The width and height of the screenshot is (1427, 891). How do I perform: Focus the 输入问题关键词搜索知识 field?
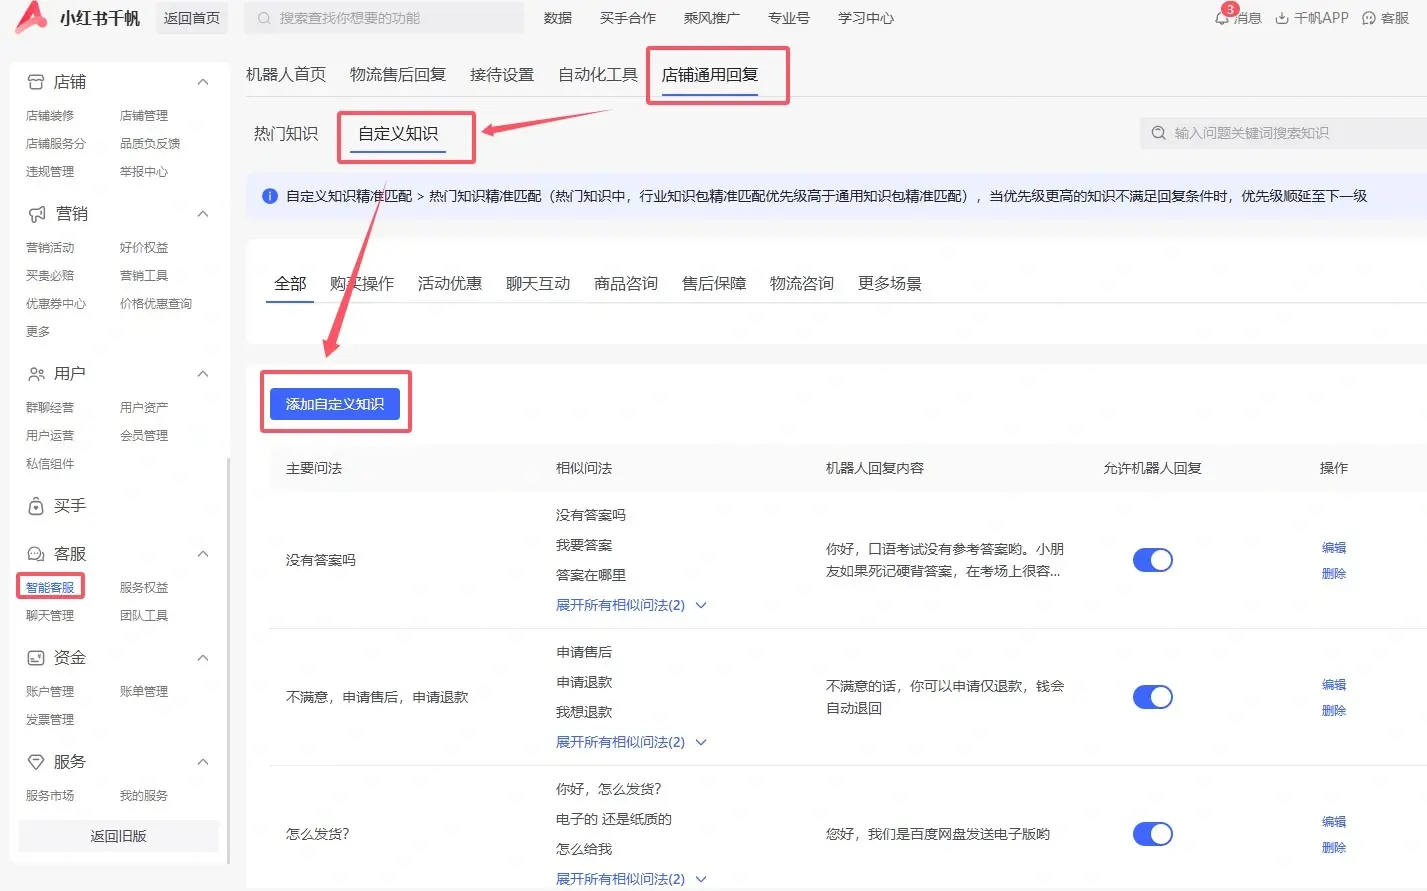click(1283, 133)
